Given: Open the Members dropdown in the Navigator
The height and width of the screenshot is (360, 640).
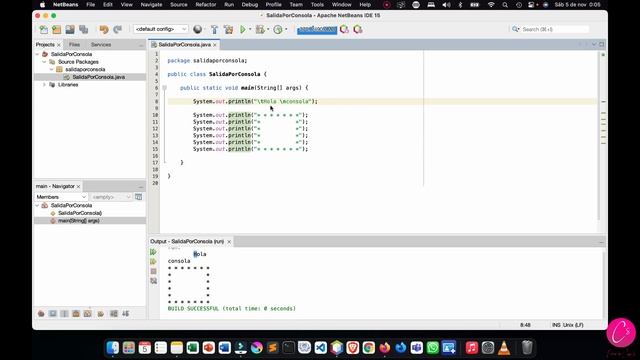Looking at the screenshot, I should [61, 197].
